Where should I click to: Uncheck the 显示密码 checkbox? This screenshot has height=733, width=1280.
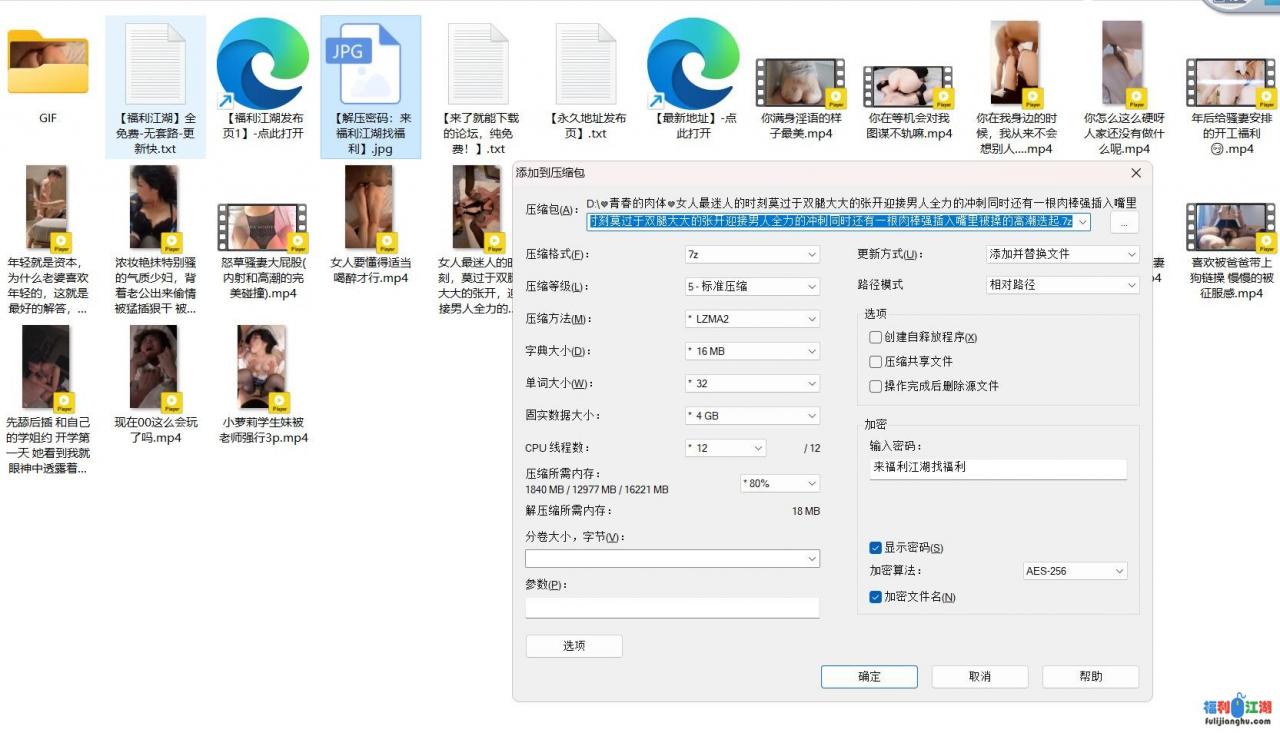[x=876, y=548]
